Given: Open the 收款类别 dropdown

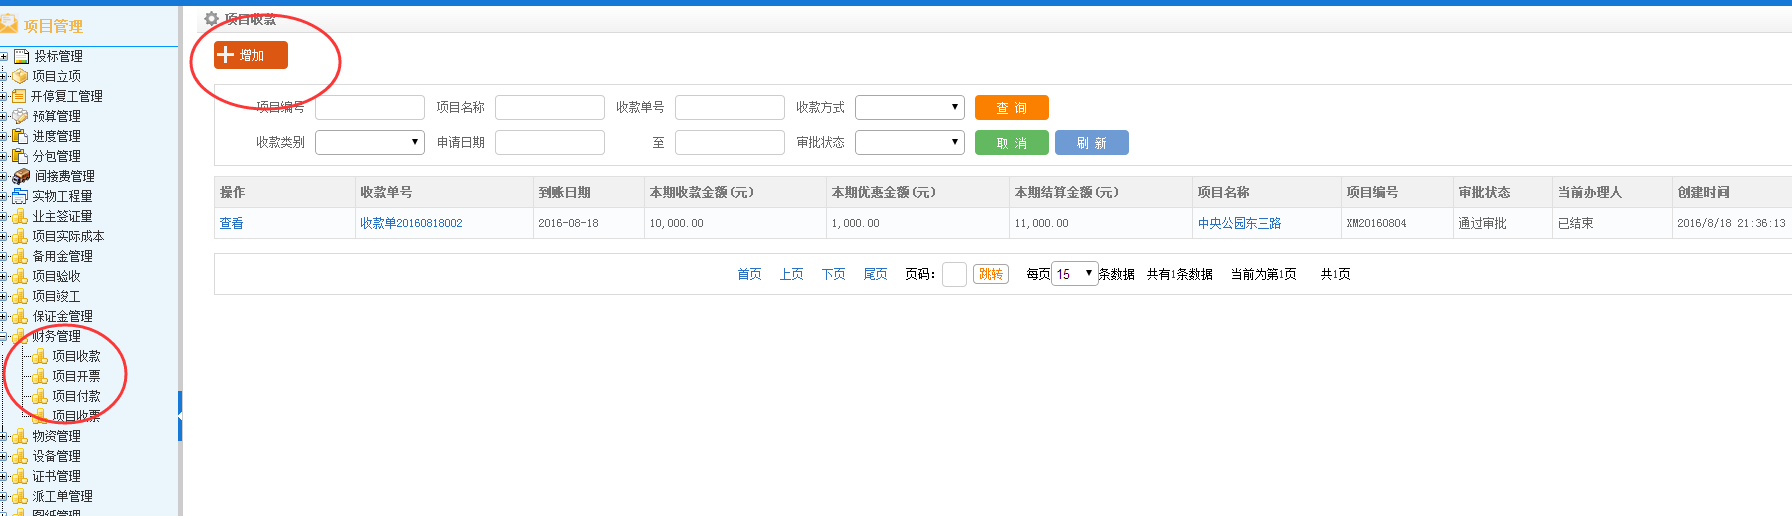Looking at the screenshot, I should pos(370,142).
